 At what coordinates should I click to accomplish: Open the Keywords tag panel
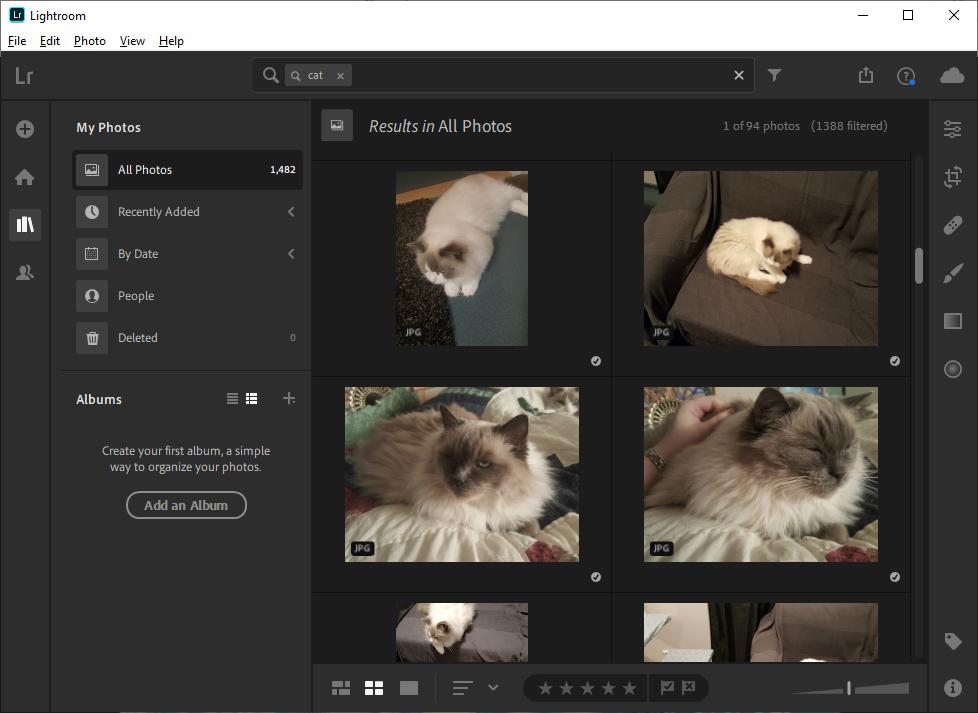coord(952,641)
